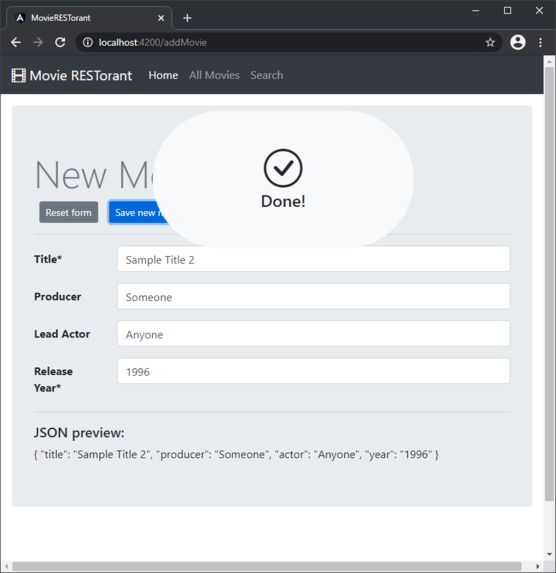Screen dimensions: 556x573
Task: Close the MovieRESTorant tab
Action: tap(161, 18)
